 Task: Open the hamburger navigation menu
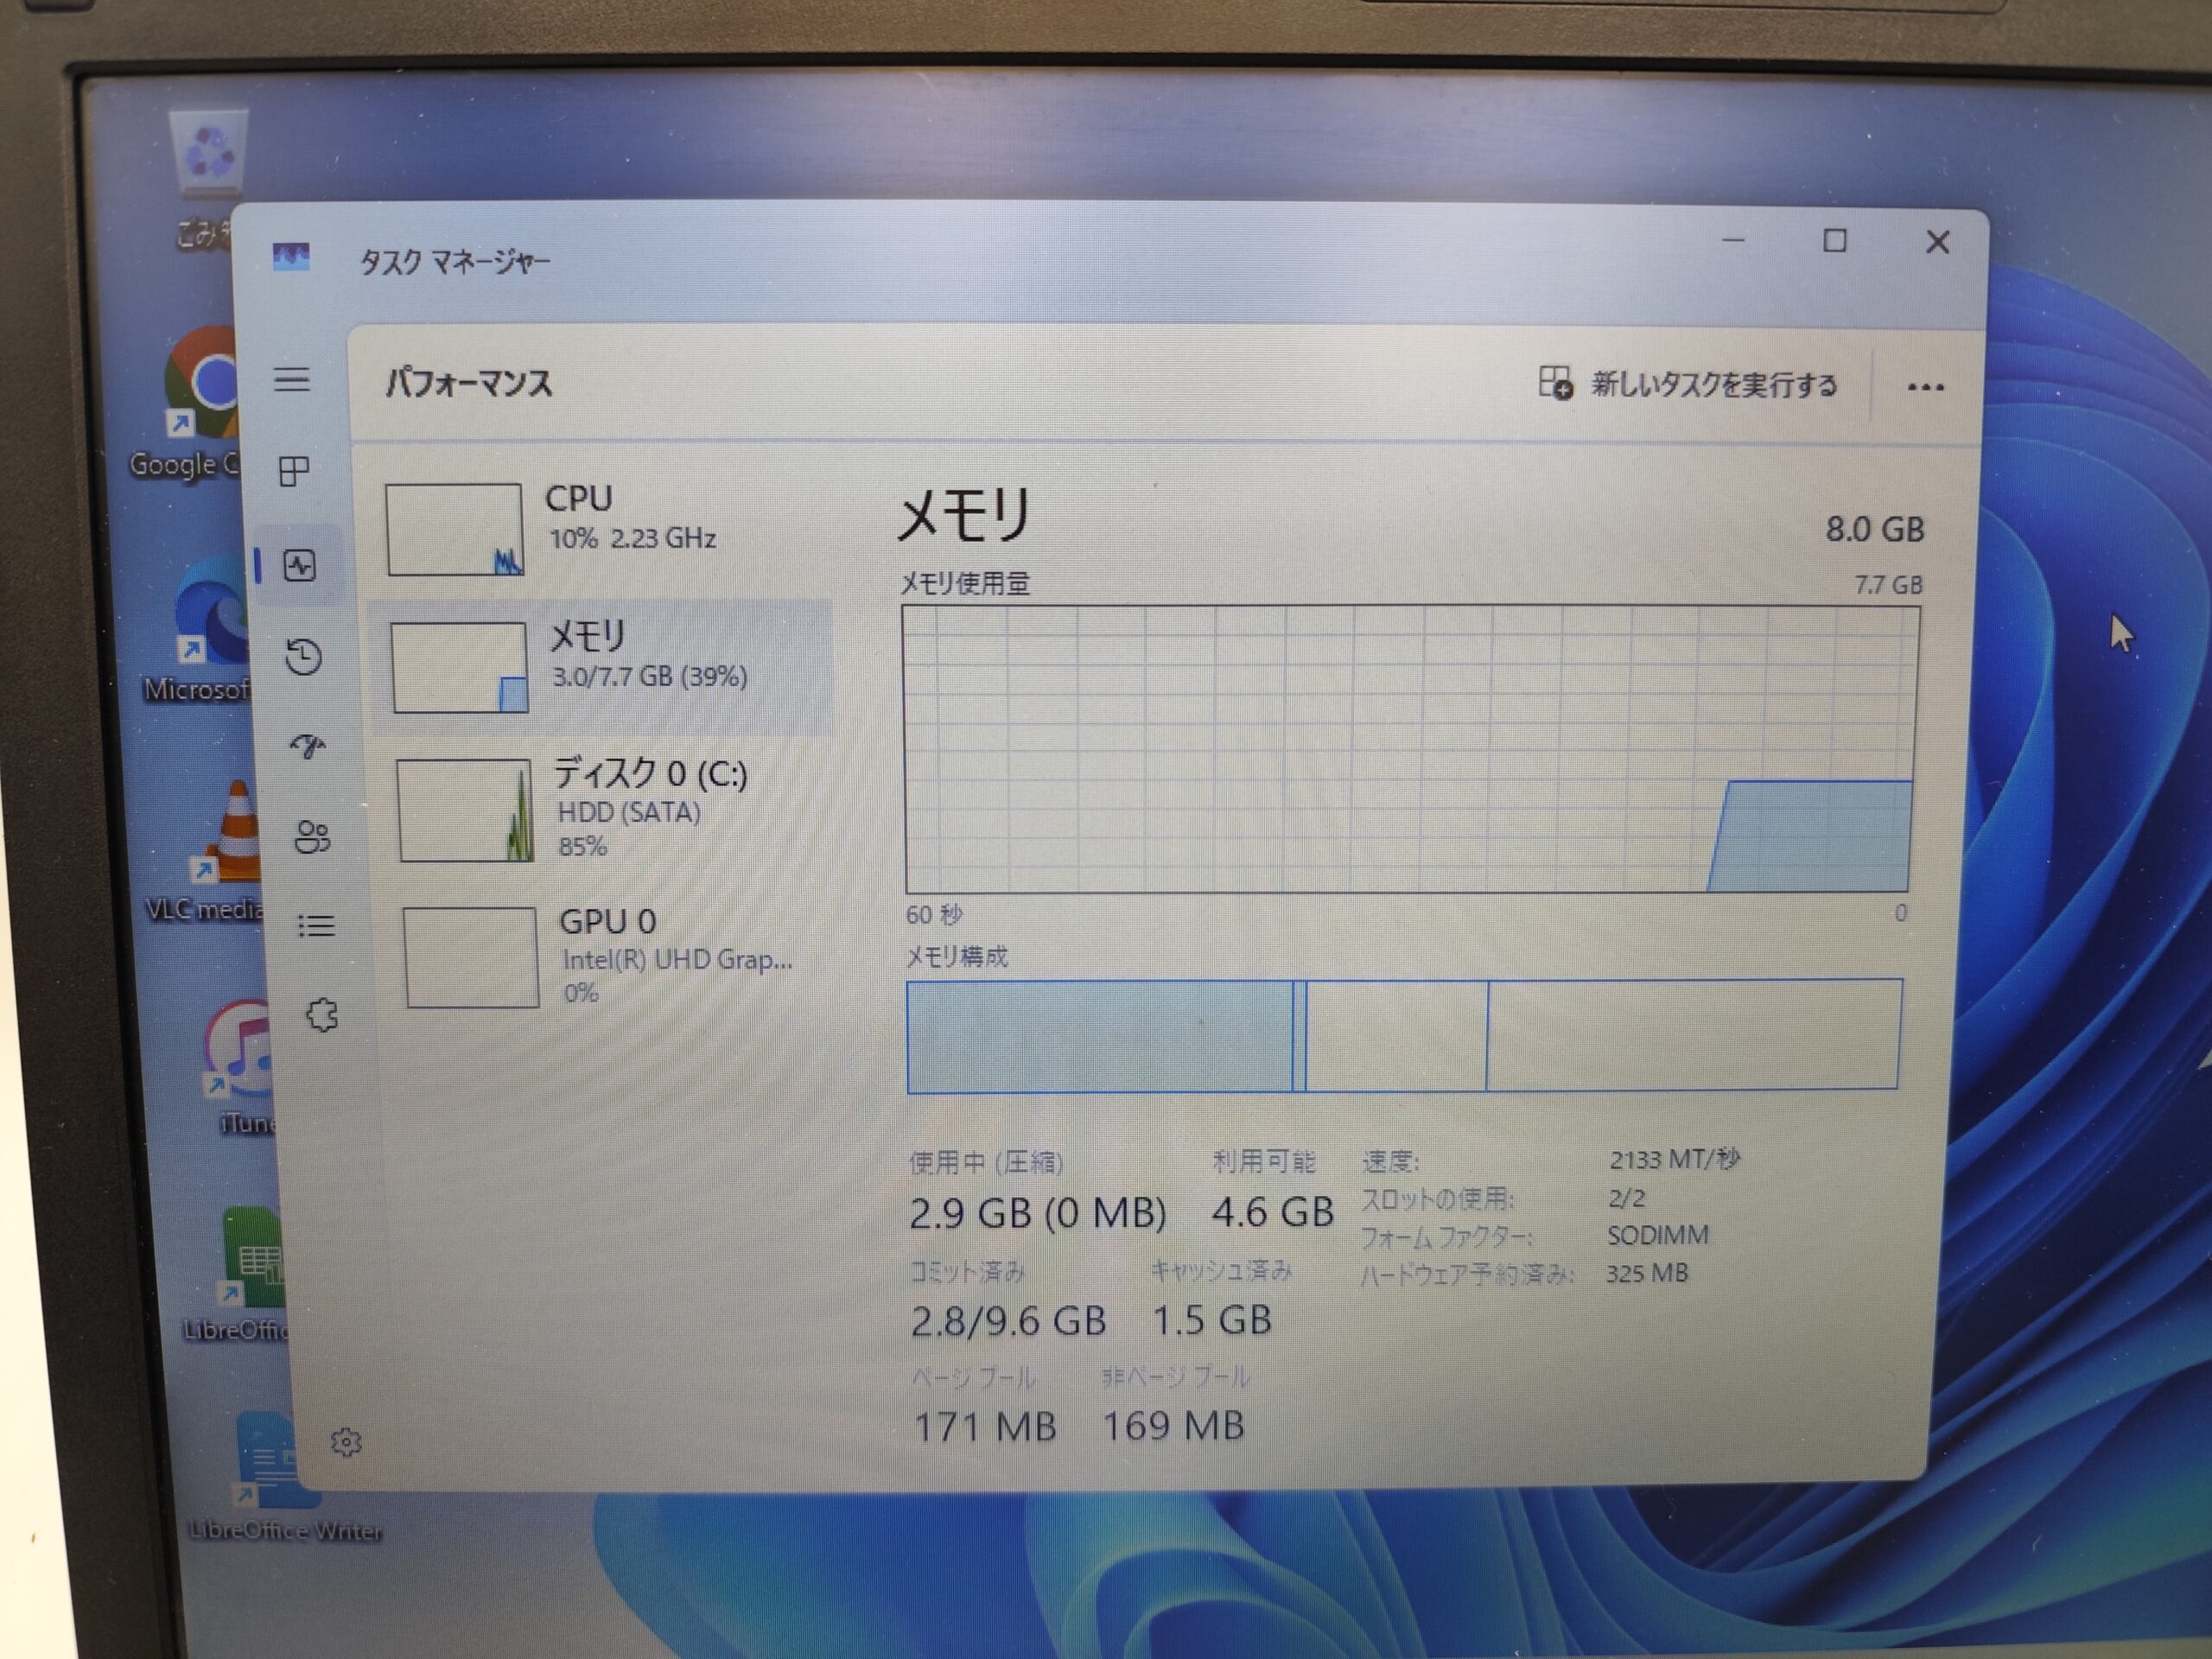point(292,379)
